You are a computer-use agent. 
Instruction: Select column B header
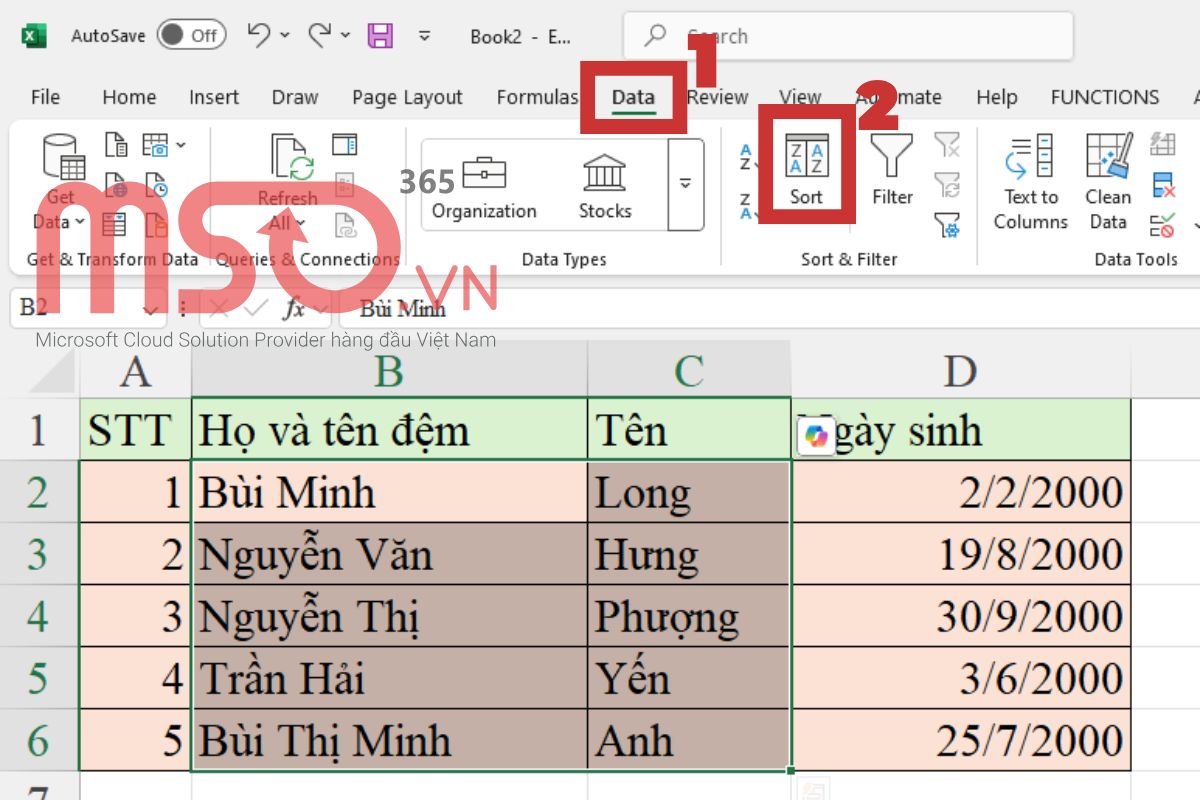pyautogui.click(x=389, y=371)
